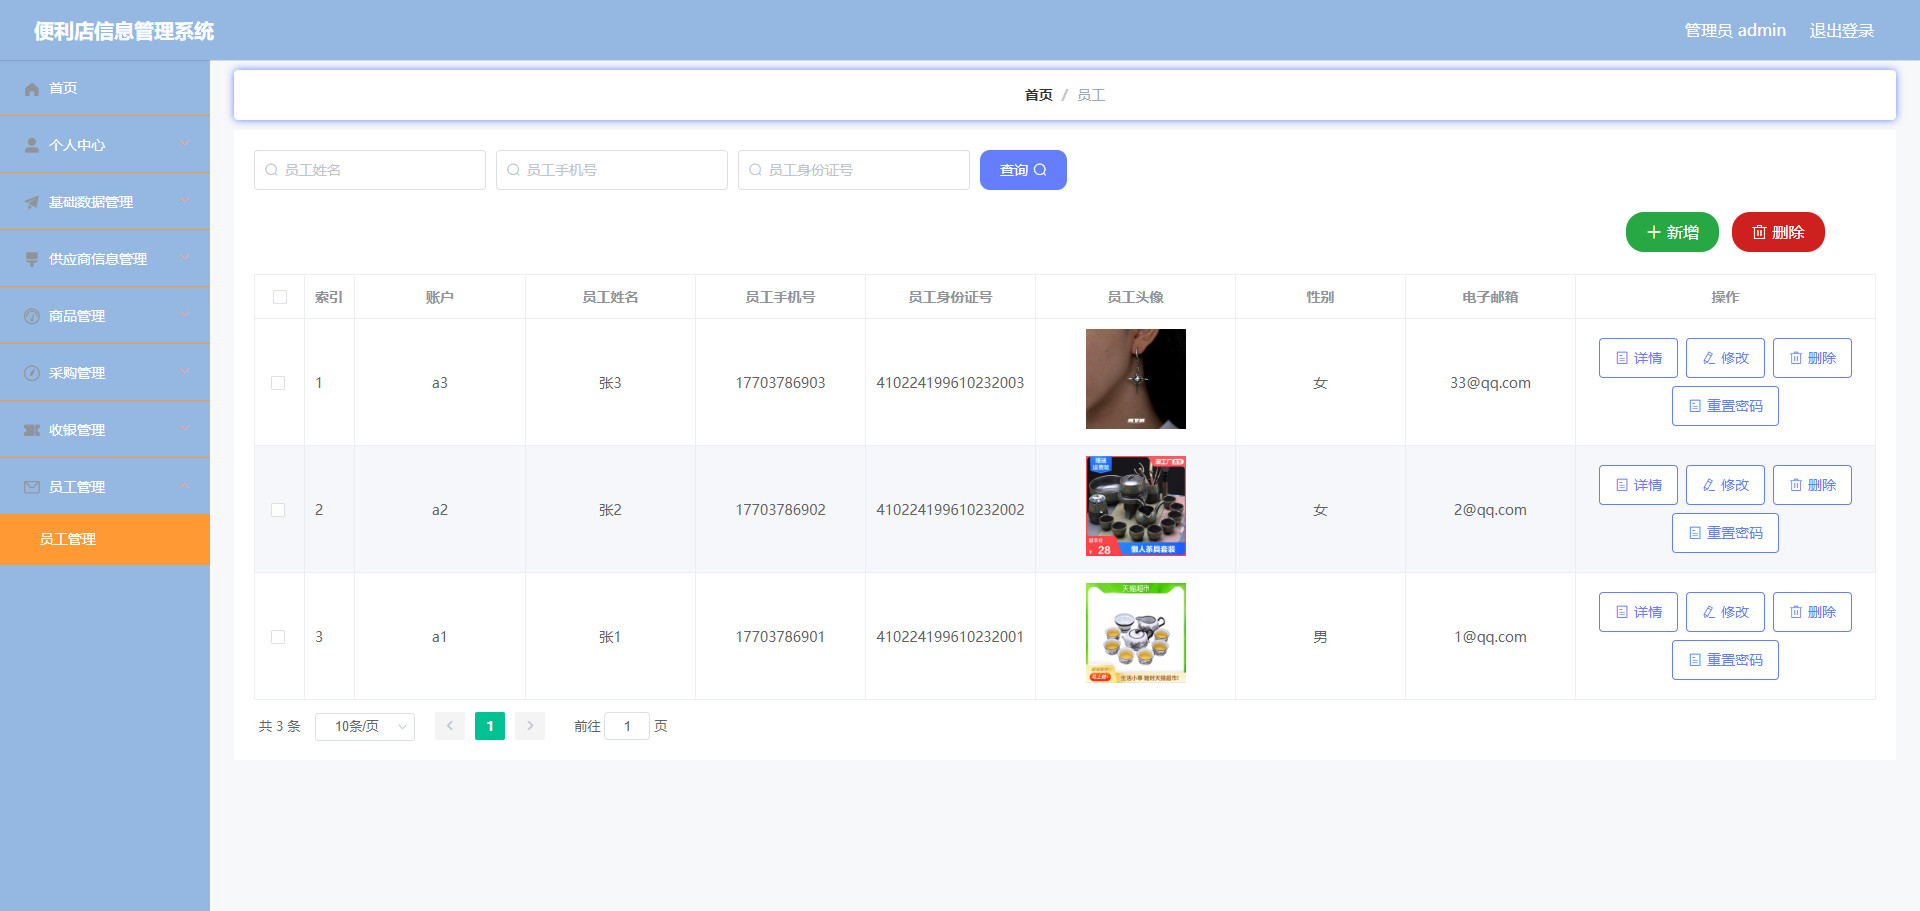Click the search icon in 员工姓名 field
Viewport: 1920px width, 911px height.
[x=271, y=170]
